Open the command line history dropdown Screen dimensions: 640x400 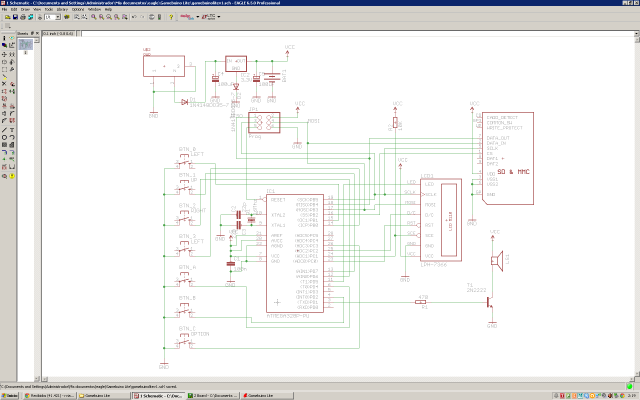click(x=637, y=33)
